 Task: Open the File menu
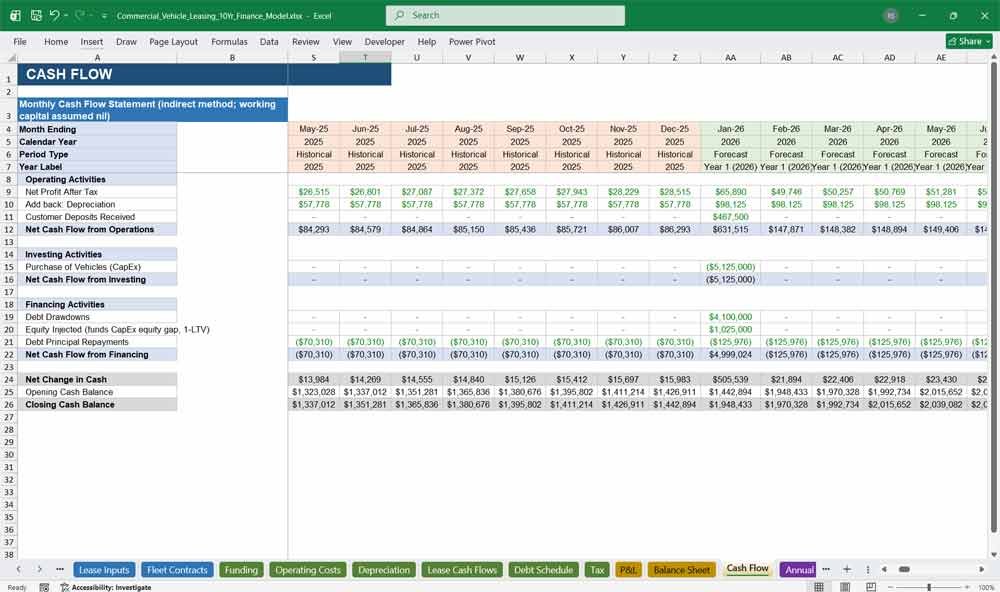pyautogui.click(x=20, y=41)
